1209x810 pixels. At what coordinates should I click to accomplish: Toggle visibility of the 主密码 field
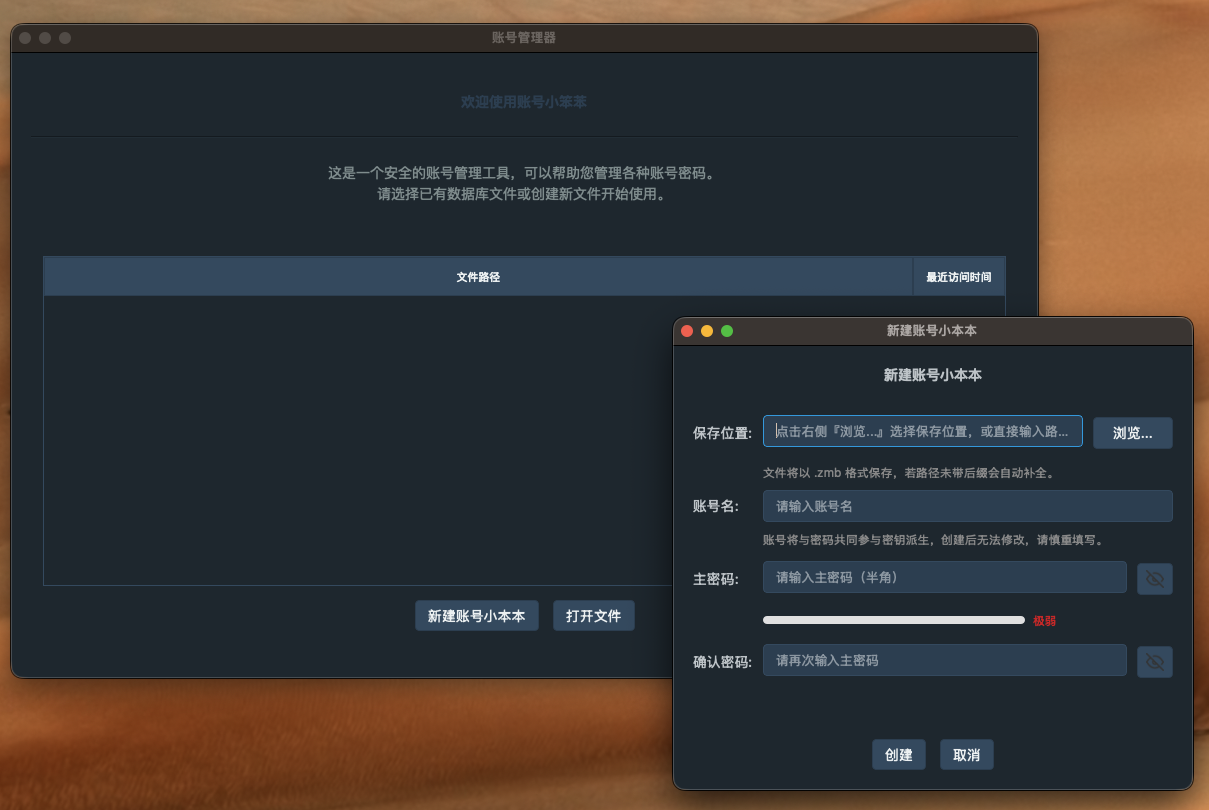(1155, 578)
